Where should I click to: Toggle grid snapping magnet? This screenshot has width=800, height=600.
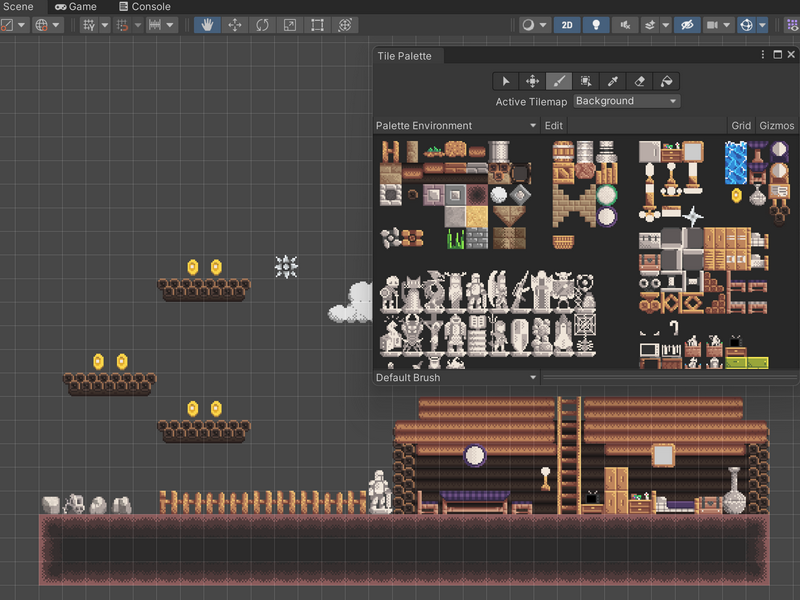122,25
